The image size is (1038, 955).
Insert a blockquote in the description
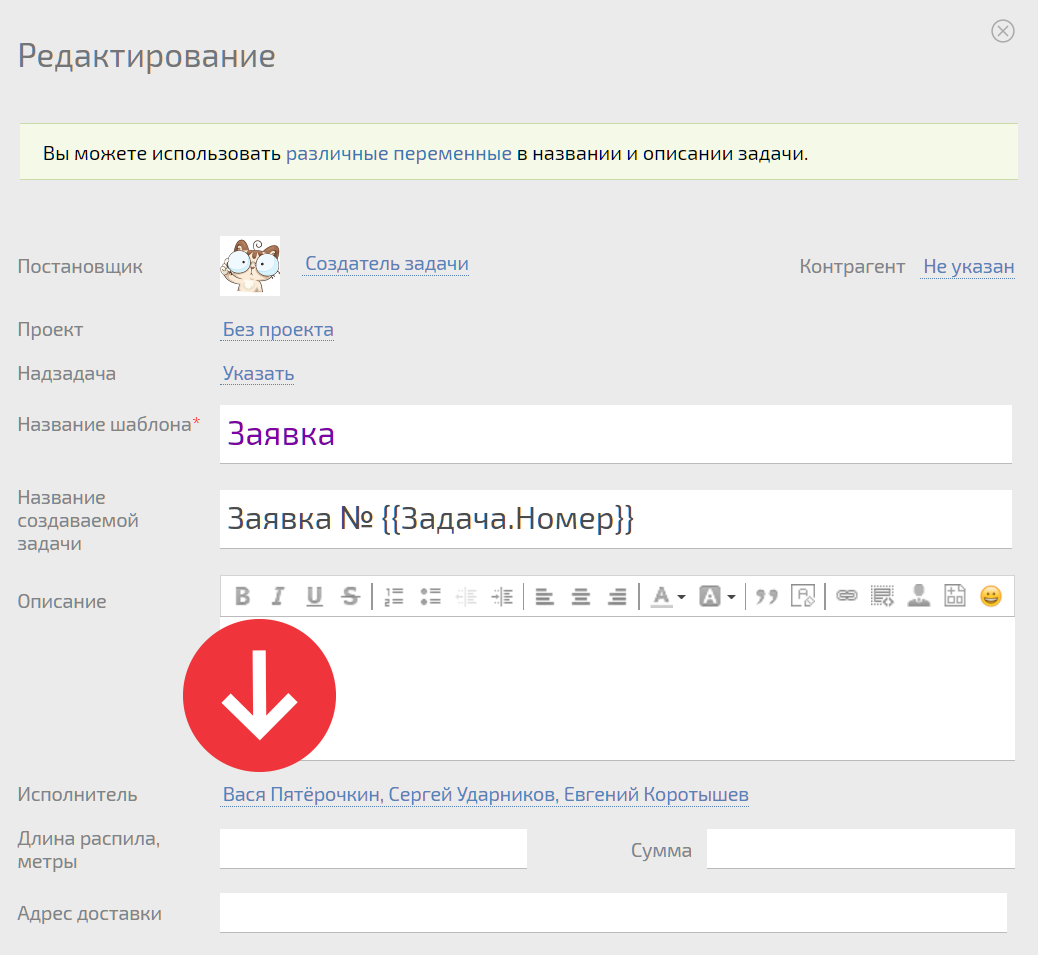[x=767, y=596]
